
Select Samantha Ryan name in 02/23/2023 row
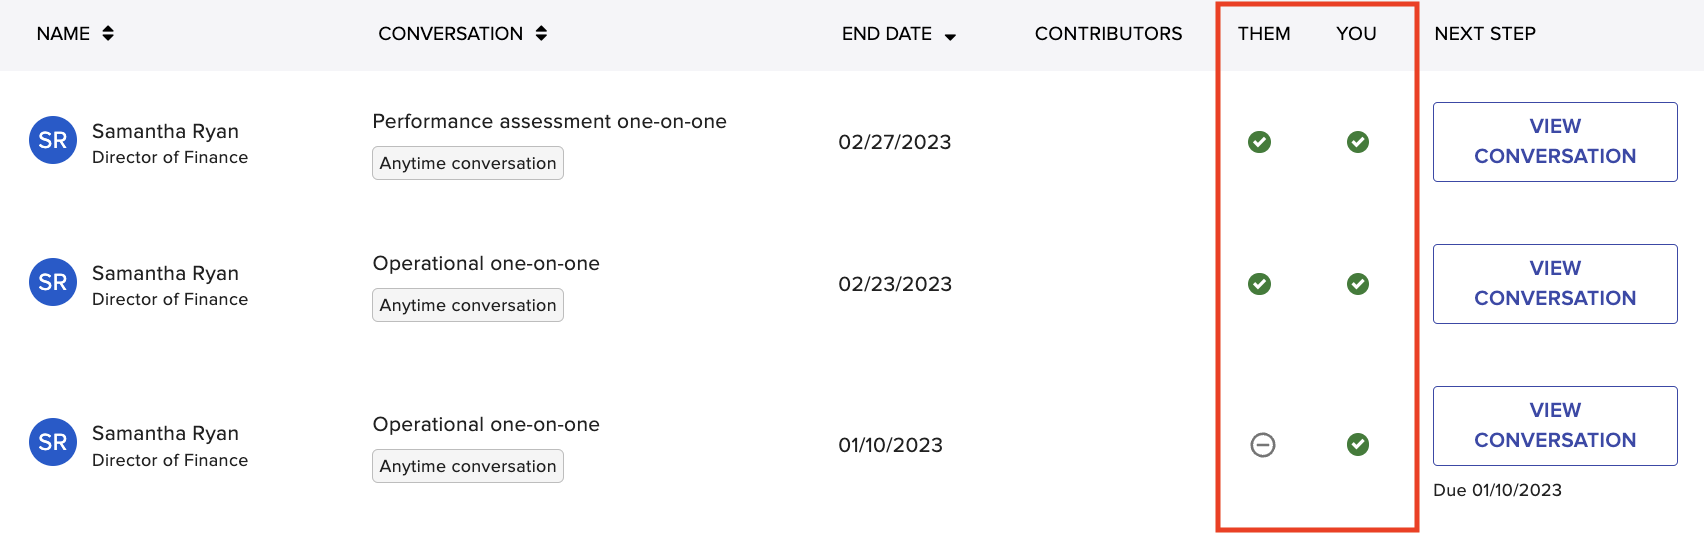click(165, 273)
